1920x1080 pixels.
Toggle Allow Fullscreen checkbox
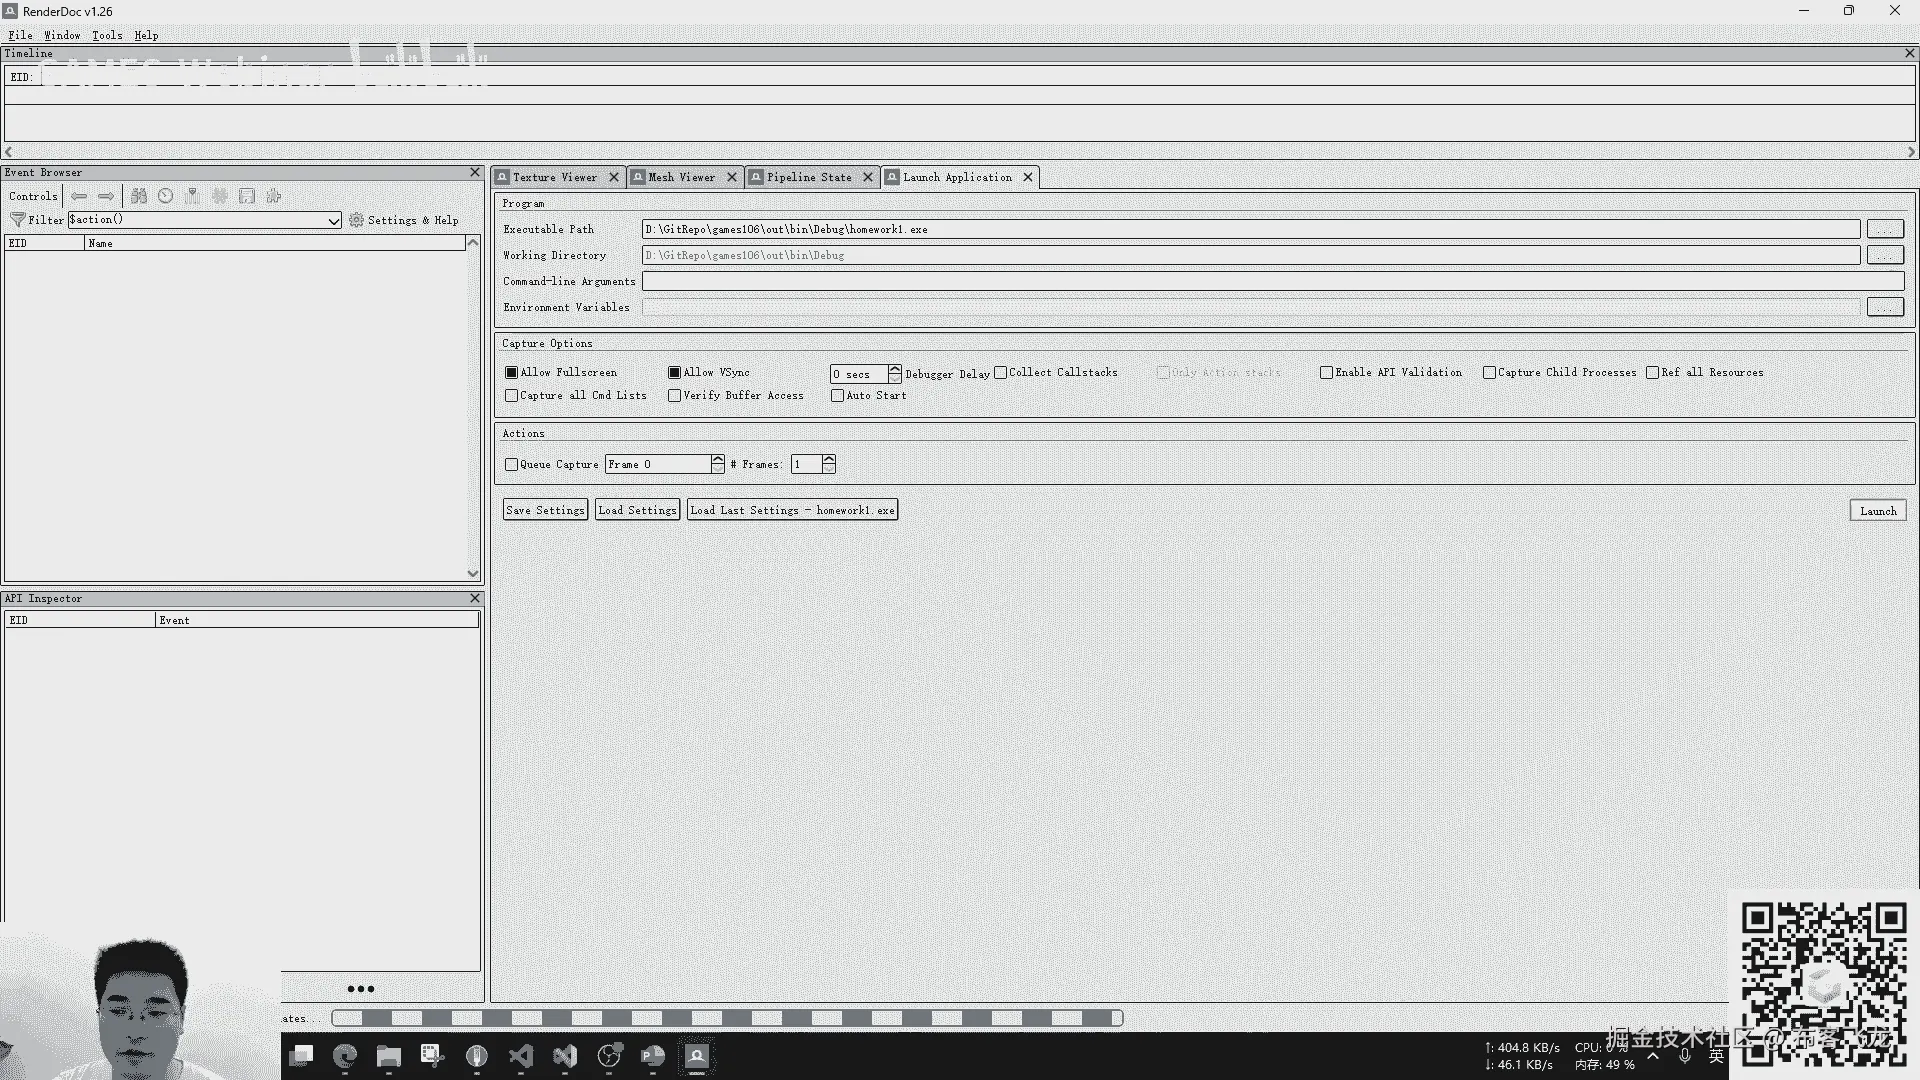pyautogui.click(x=512, y=372)
